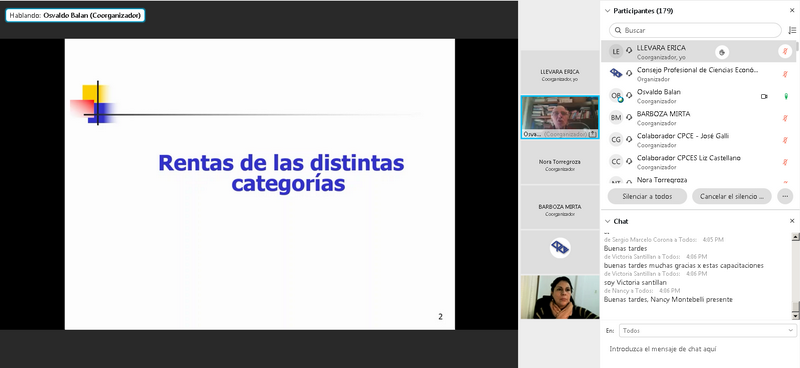Click Osvaldo Balan's camera icon
The height and width of the screenshot is (368, 800).
coord(764,96)
